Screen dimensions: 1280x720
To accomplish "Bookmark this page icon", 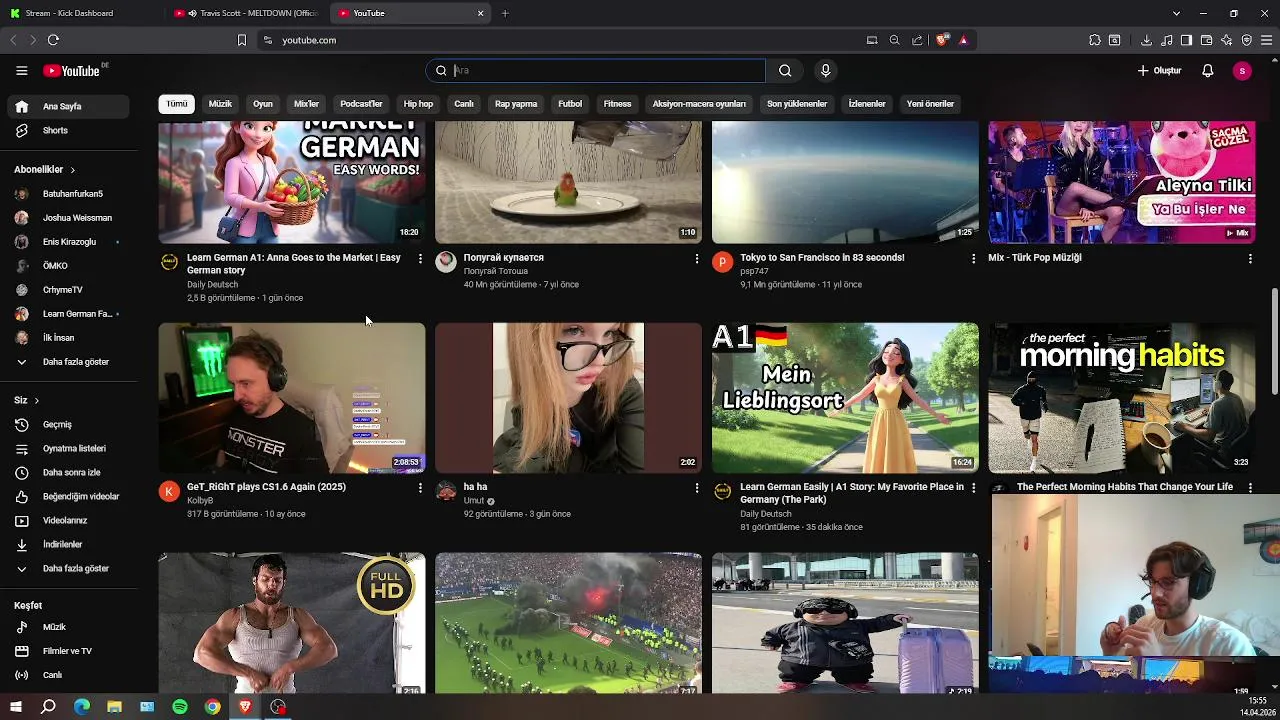I will 241,40.
